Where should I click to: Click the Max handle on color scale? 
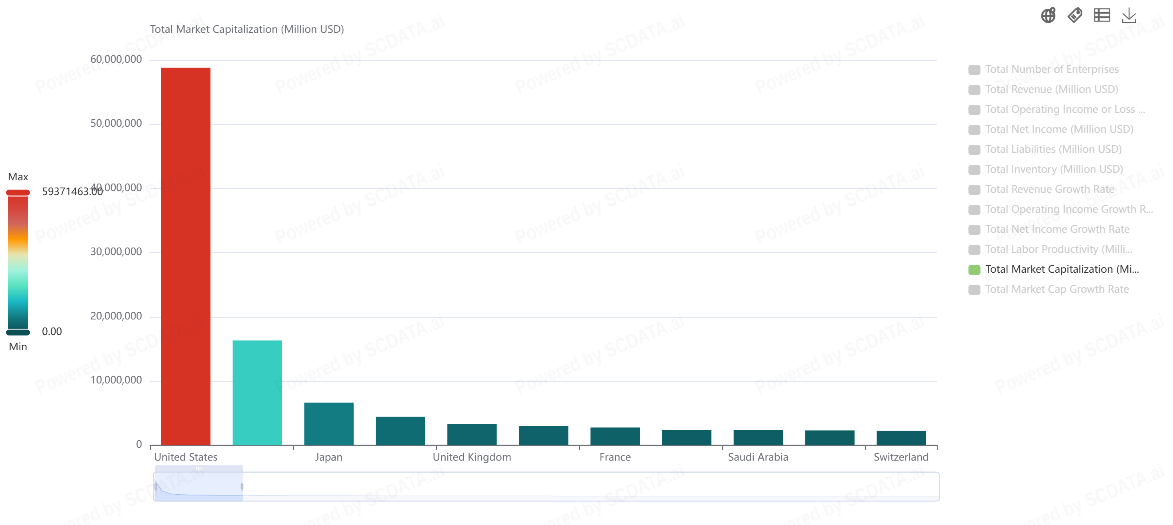[18, 192]
